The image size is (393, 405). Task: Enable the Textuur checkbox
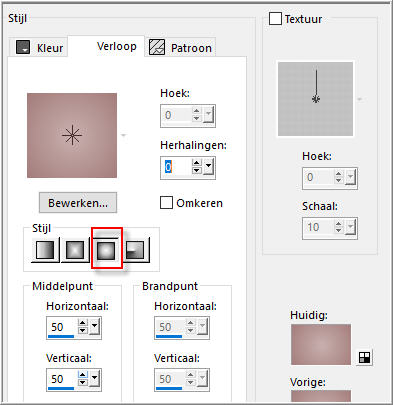(x=275, y=19)
